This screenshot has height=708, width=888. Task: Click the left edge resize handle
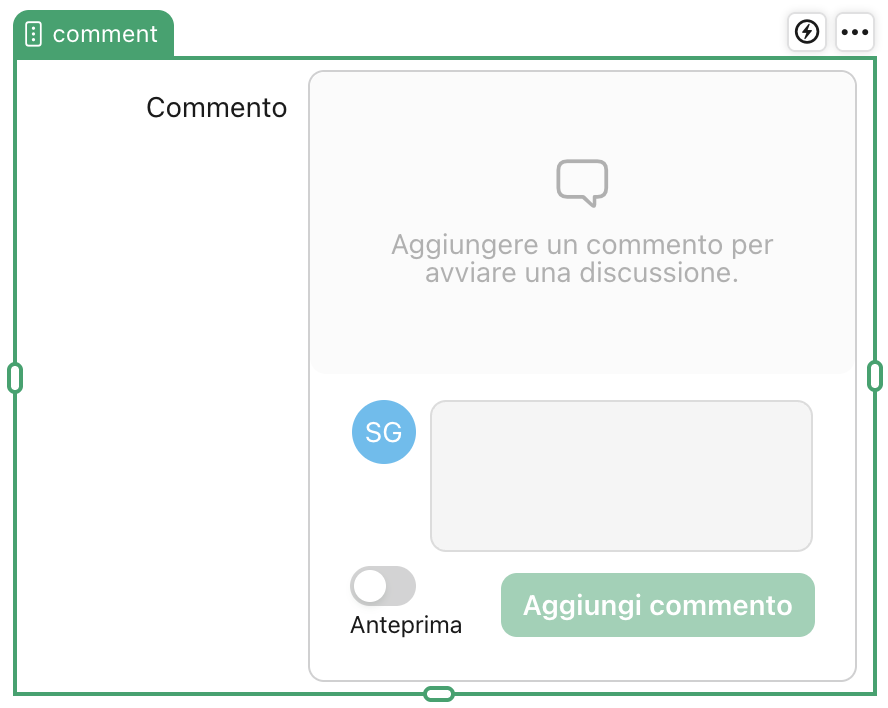pyautogui.click(x=15, y=377)
